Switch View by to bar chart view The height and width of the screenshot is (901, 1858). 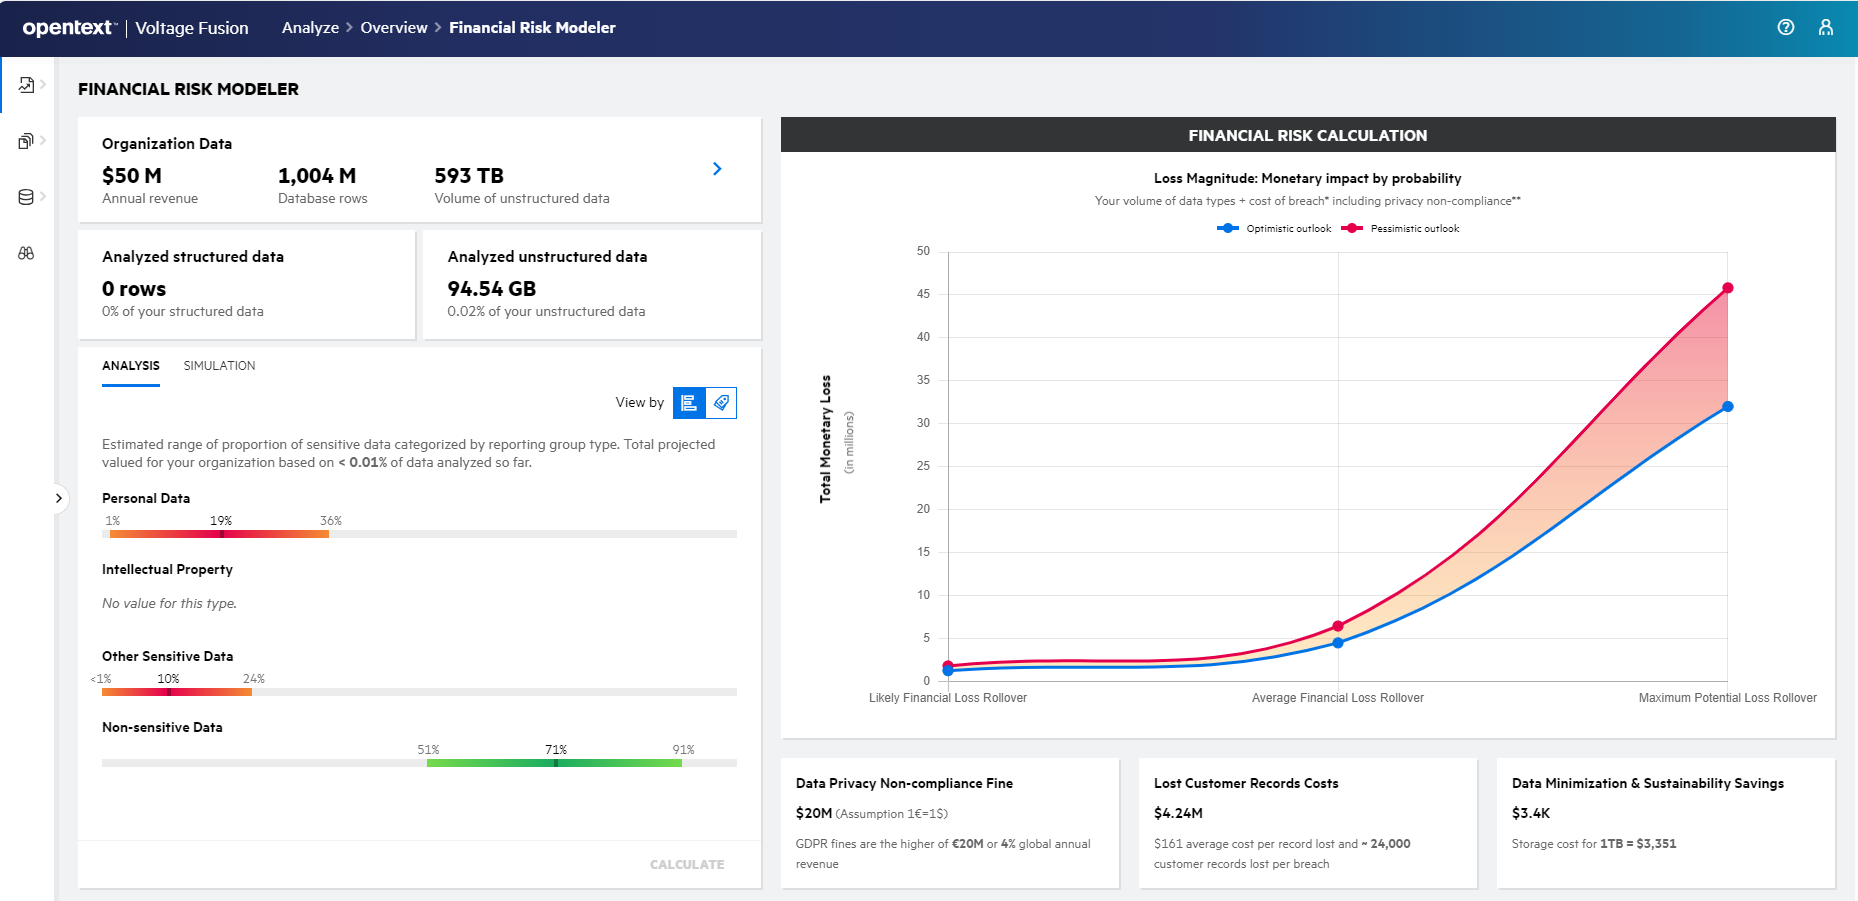click(689, 403)
